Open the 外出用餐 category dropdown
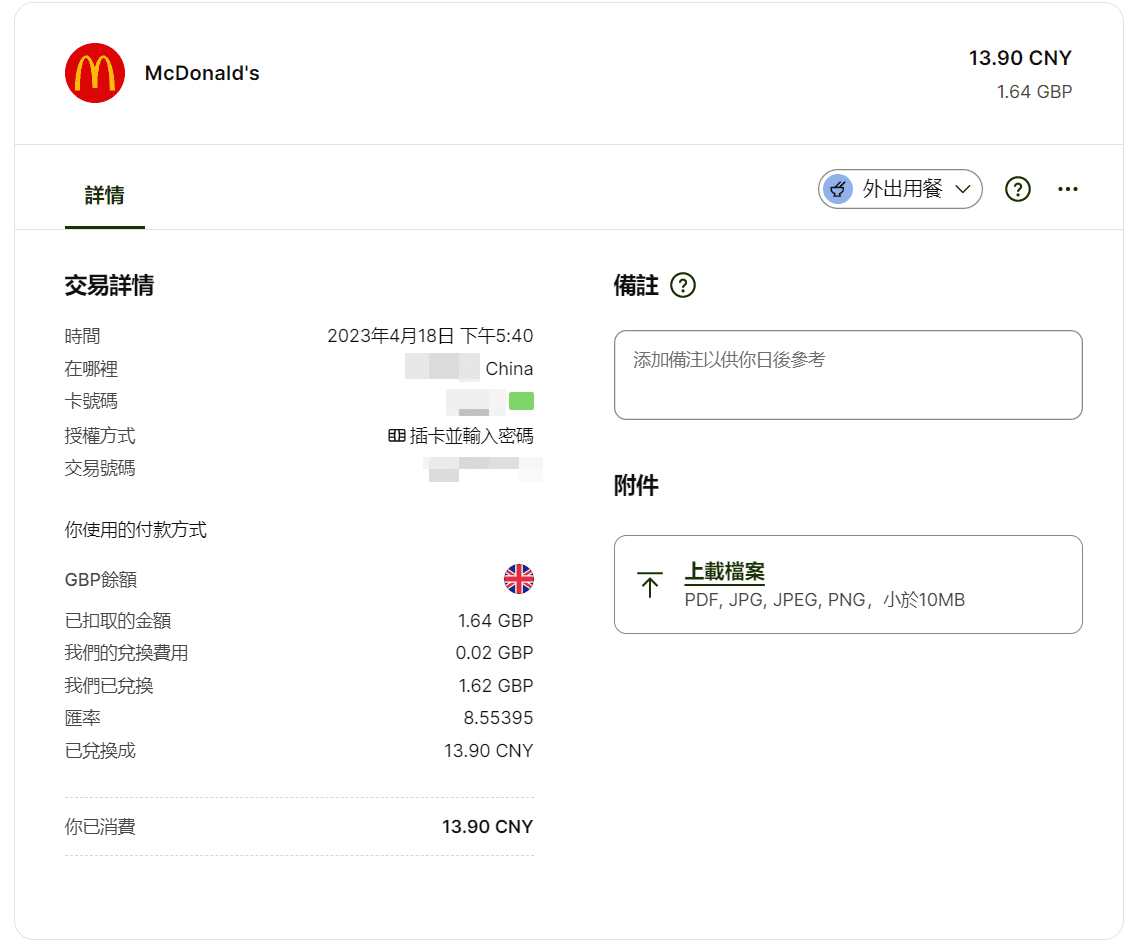 899,189
